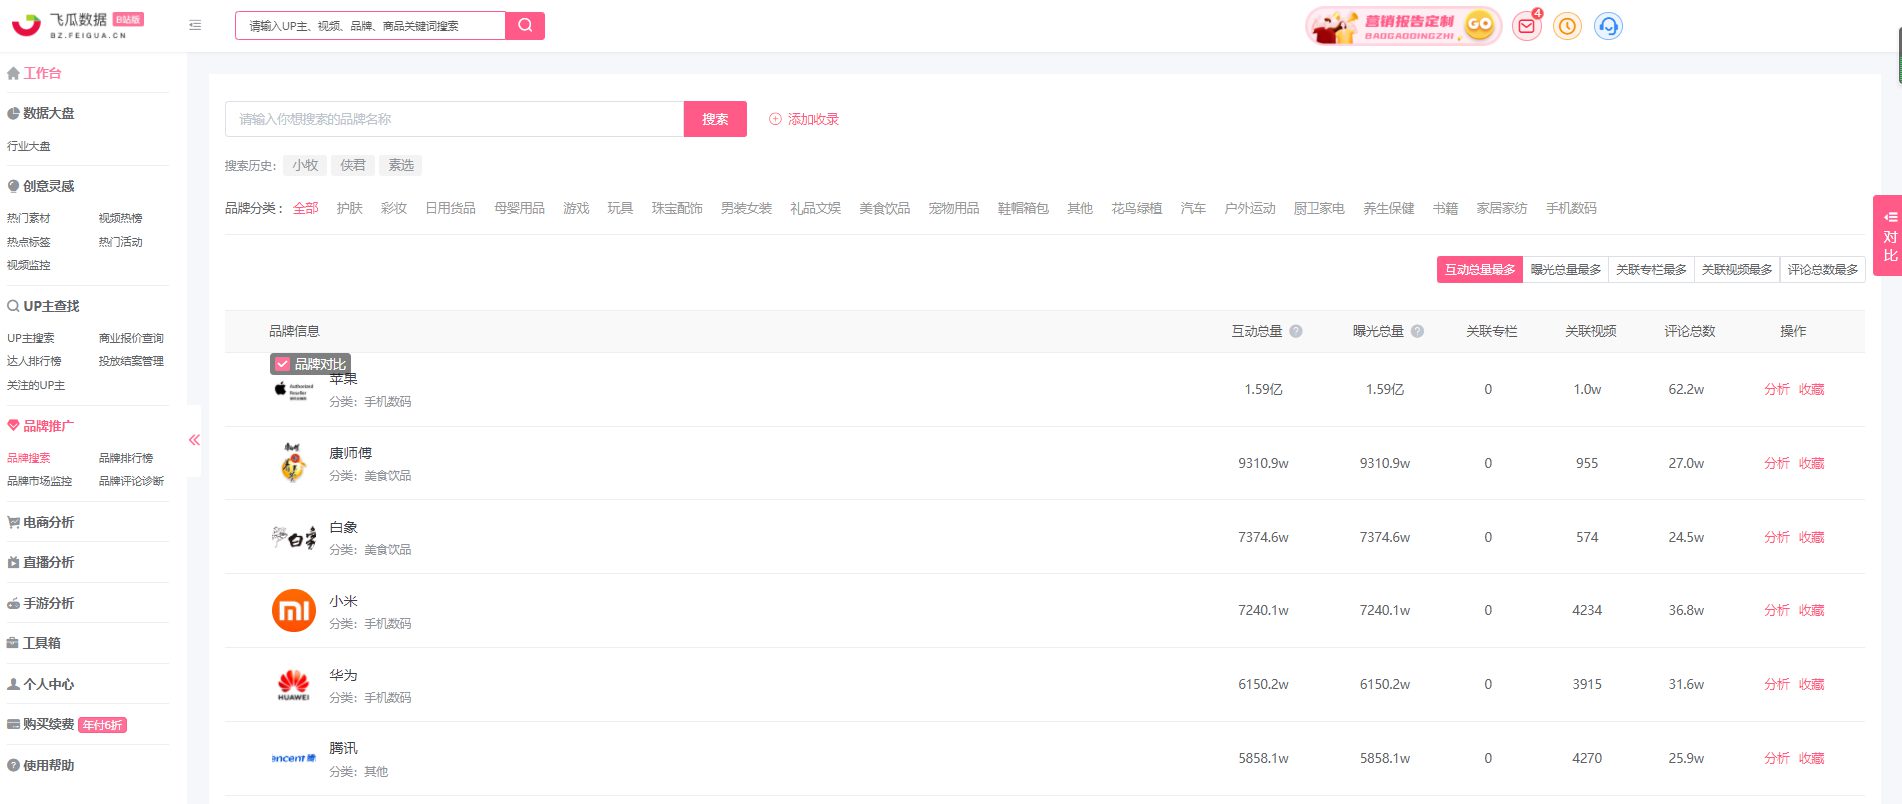This screenshot has height=804, width=1902.
Task: Click the clock history icon
Action: [x=1567, y=26]
